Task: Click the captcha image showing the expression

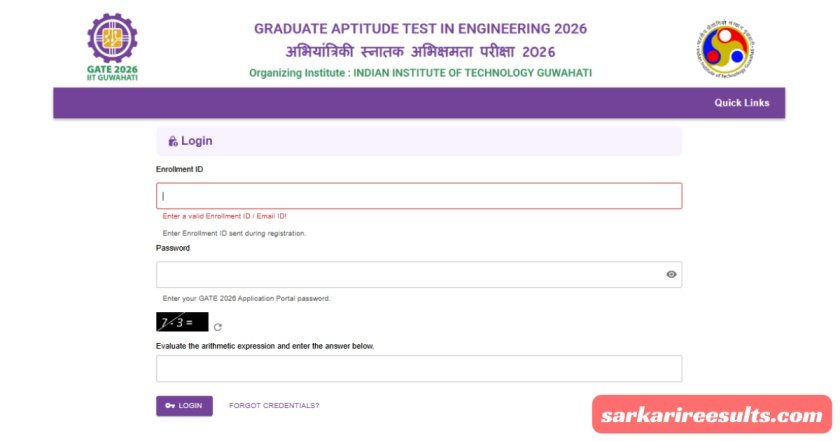Action: tap(182, 322)
